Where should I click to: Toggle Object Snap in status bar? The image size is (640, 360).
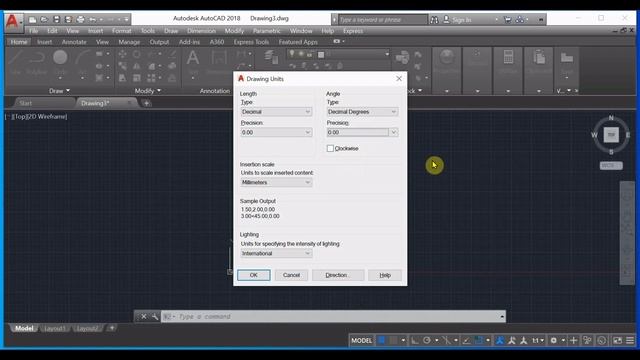pos(479,340)
